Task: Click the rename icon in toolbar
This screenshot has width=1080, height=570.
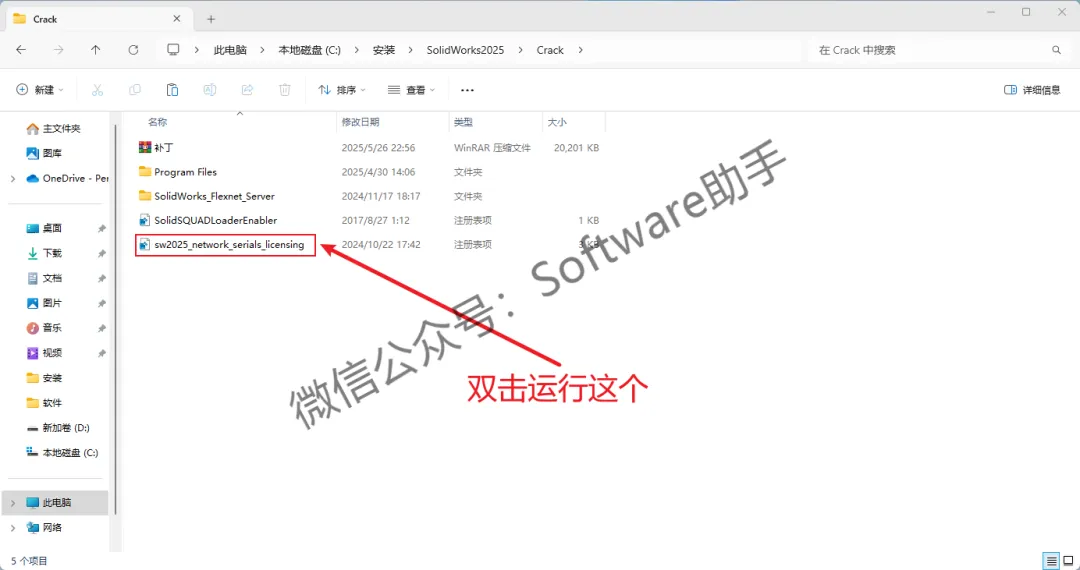Action: click(x=210, y=89)
